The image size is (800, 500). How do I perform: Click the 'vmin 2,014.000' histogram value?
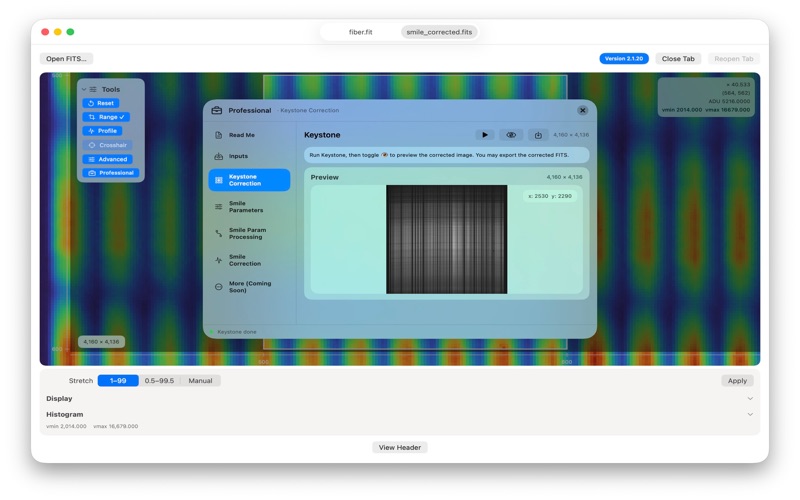click(66, 426)
